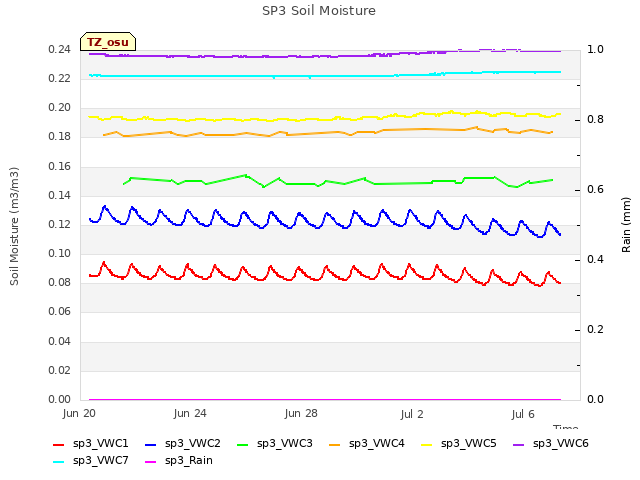Image resolution: width=640 pixels, height=480 pixels.
Task: Click the 0.16 left axis tick label
Action: (60, 167)
